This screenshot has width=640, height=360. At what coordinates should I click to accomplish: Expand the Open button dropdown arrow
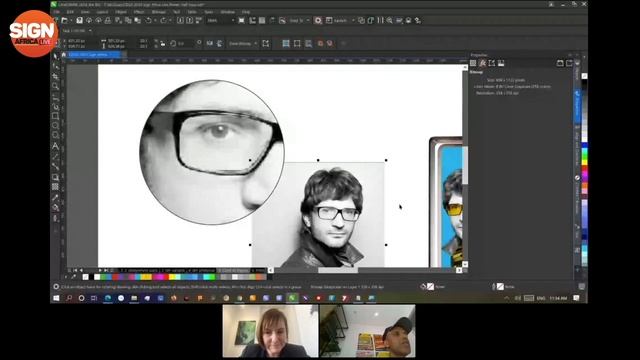click(70, 20)
